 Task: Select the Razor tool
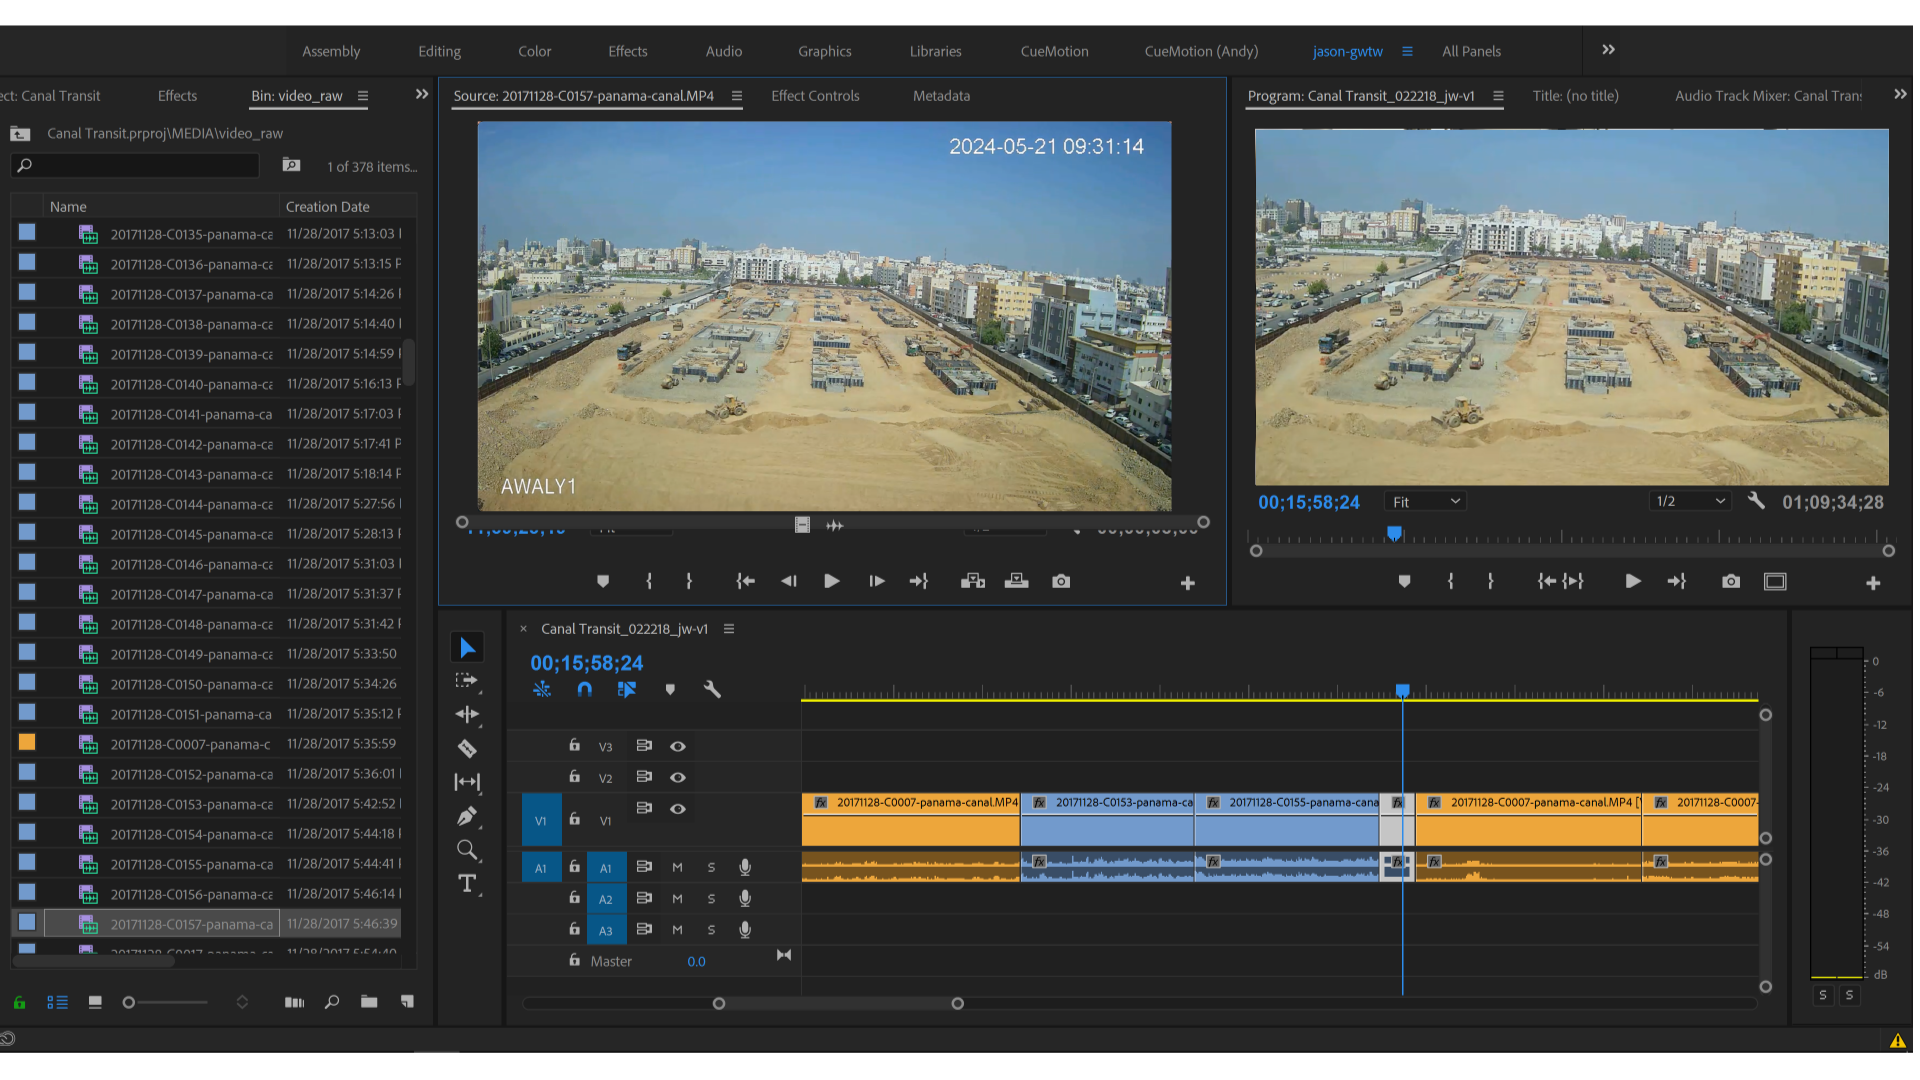pos(467,749)
